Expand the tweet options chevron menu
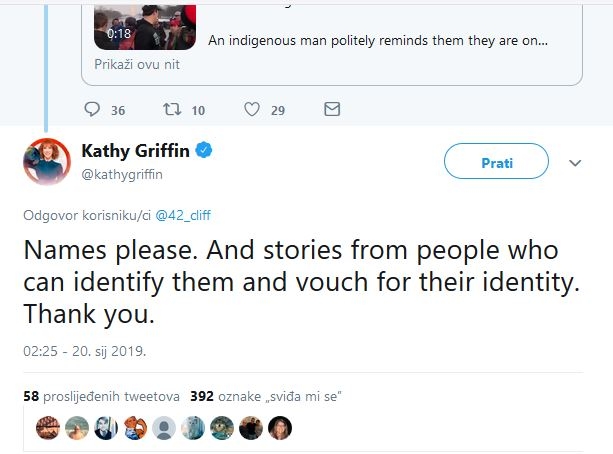Image resolution: width=613 pixels, height=454 pixels. [x=575, y=162]
